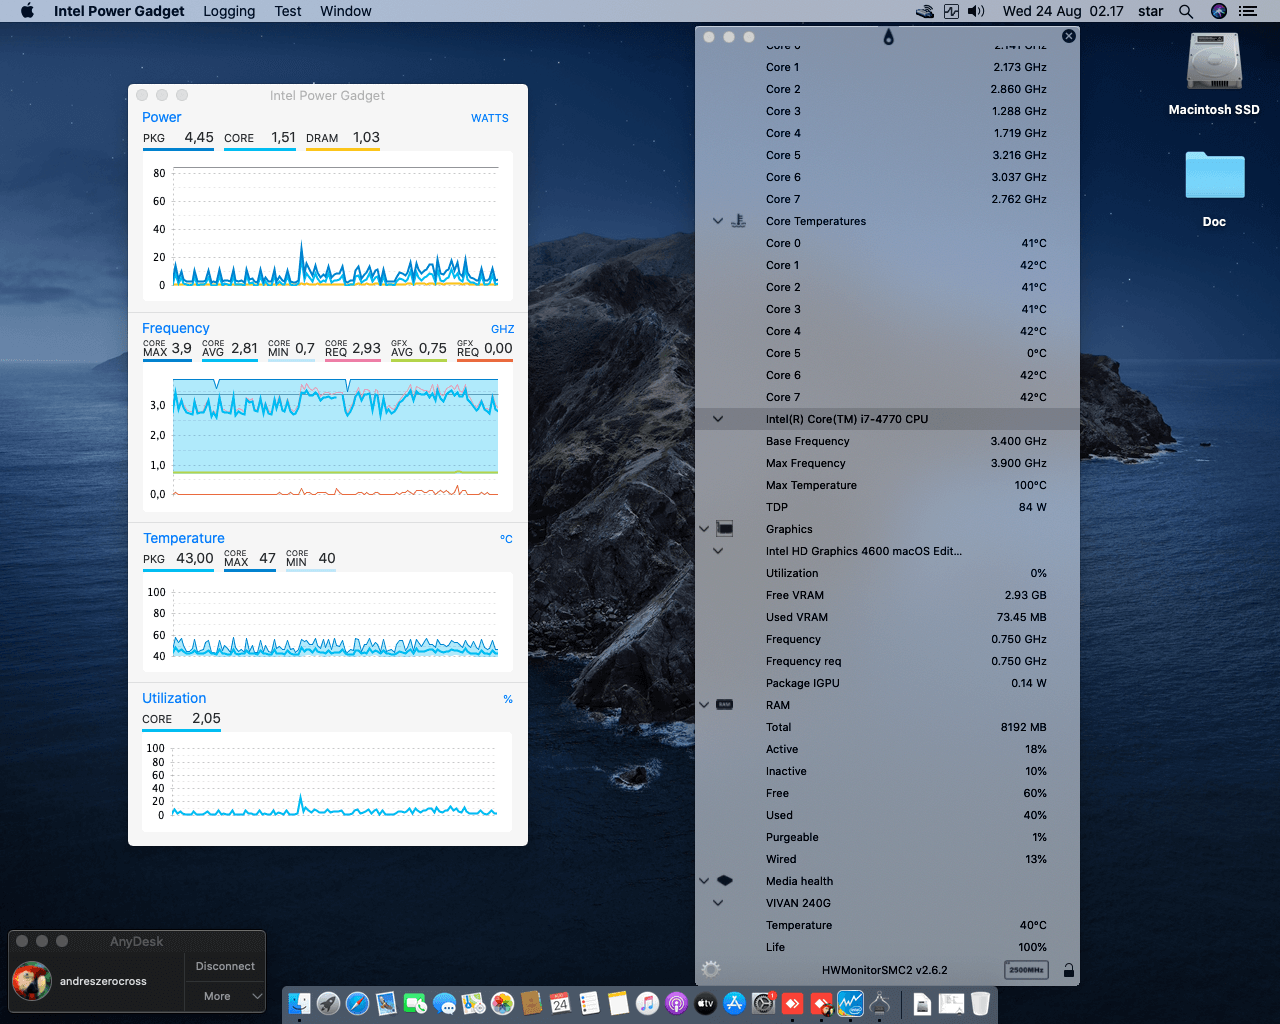
Task: Click Disconnect in AnyDesk panel
Action: [x=225, y=966]
